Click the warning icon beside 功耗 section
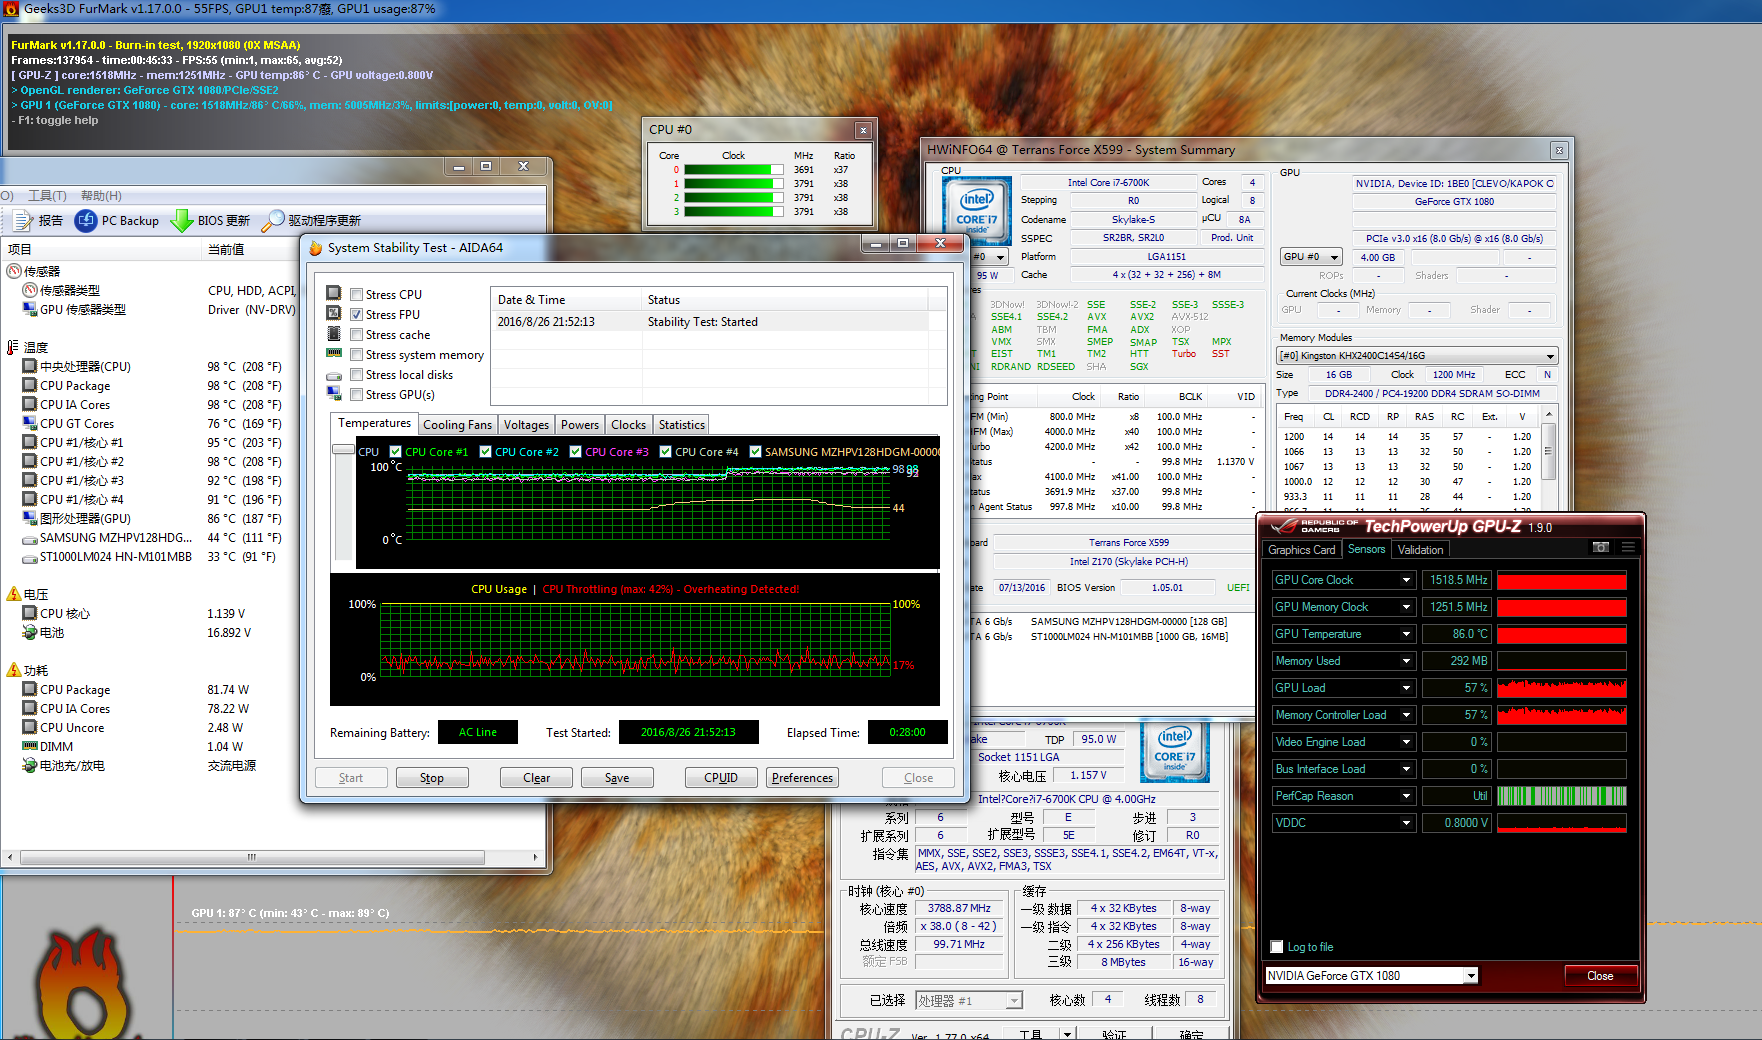This screenshot has width=1762, height=1040. (14, 670)
